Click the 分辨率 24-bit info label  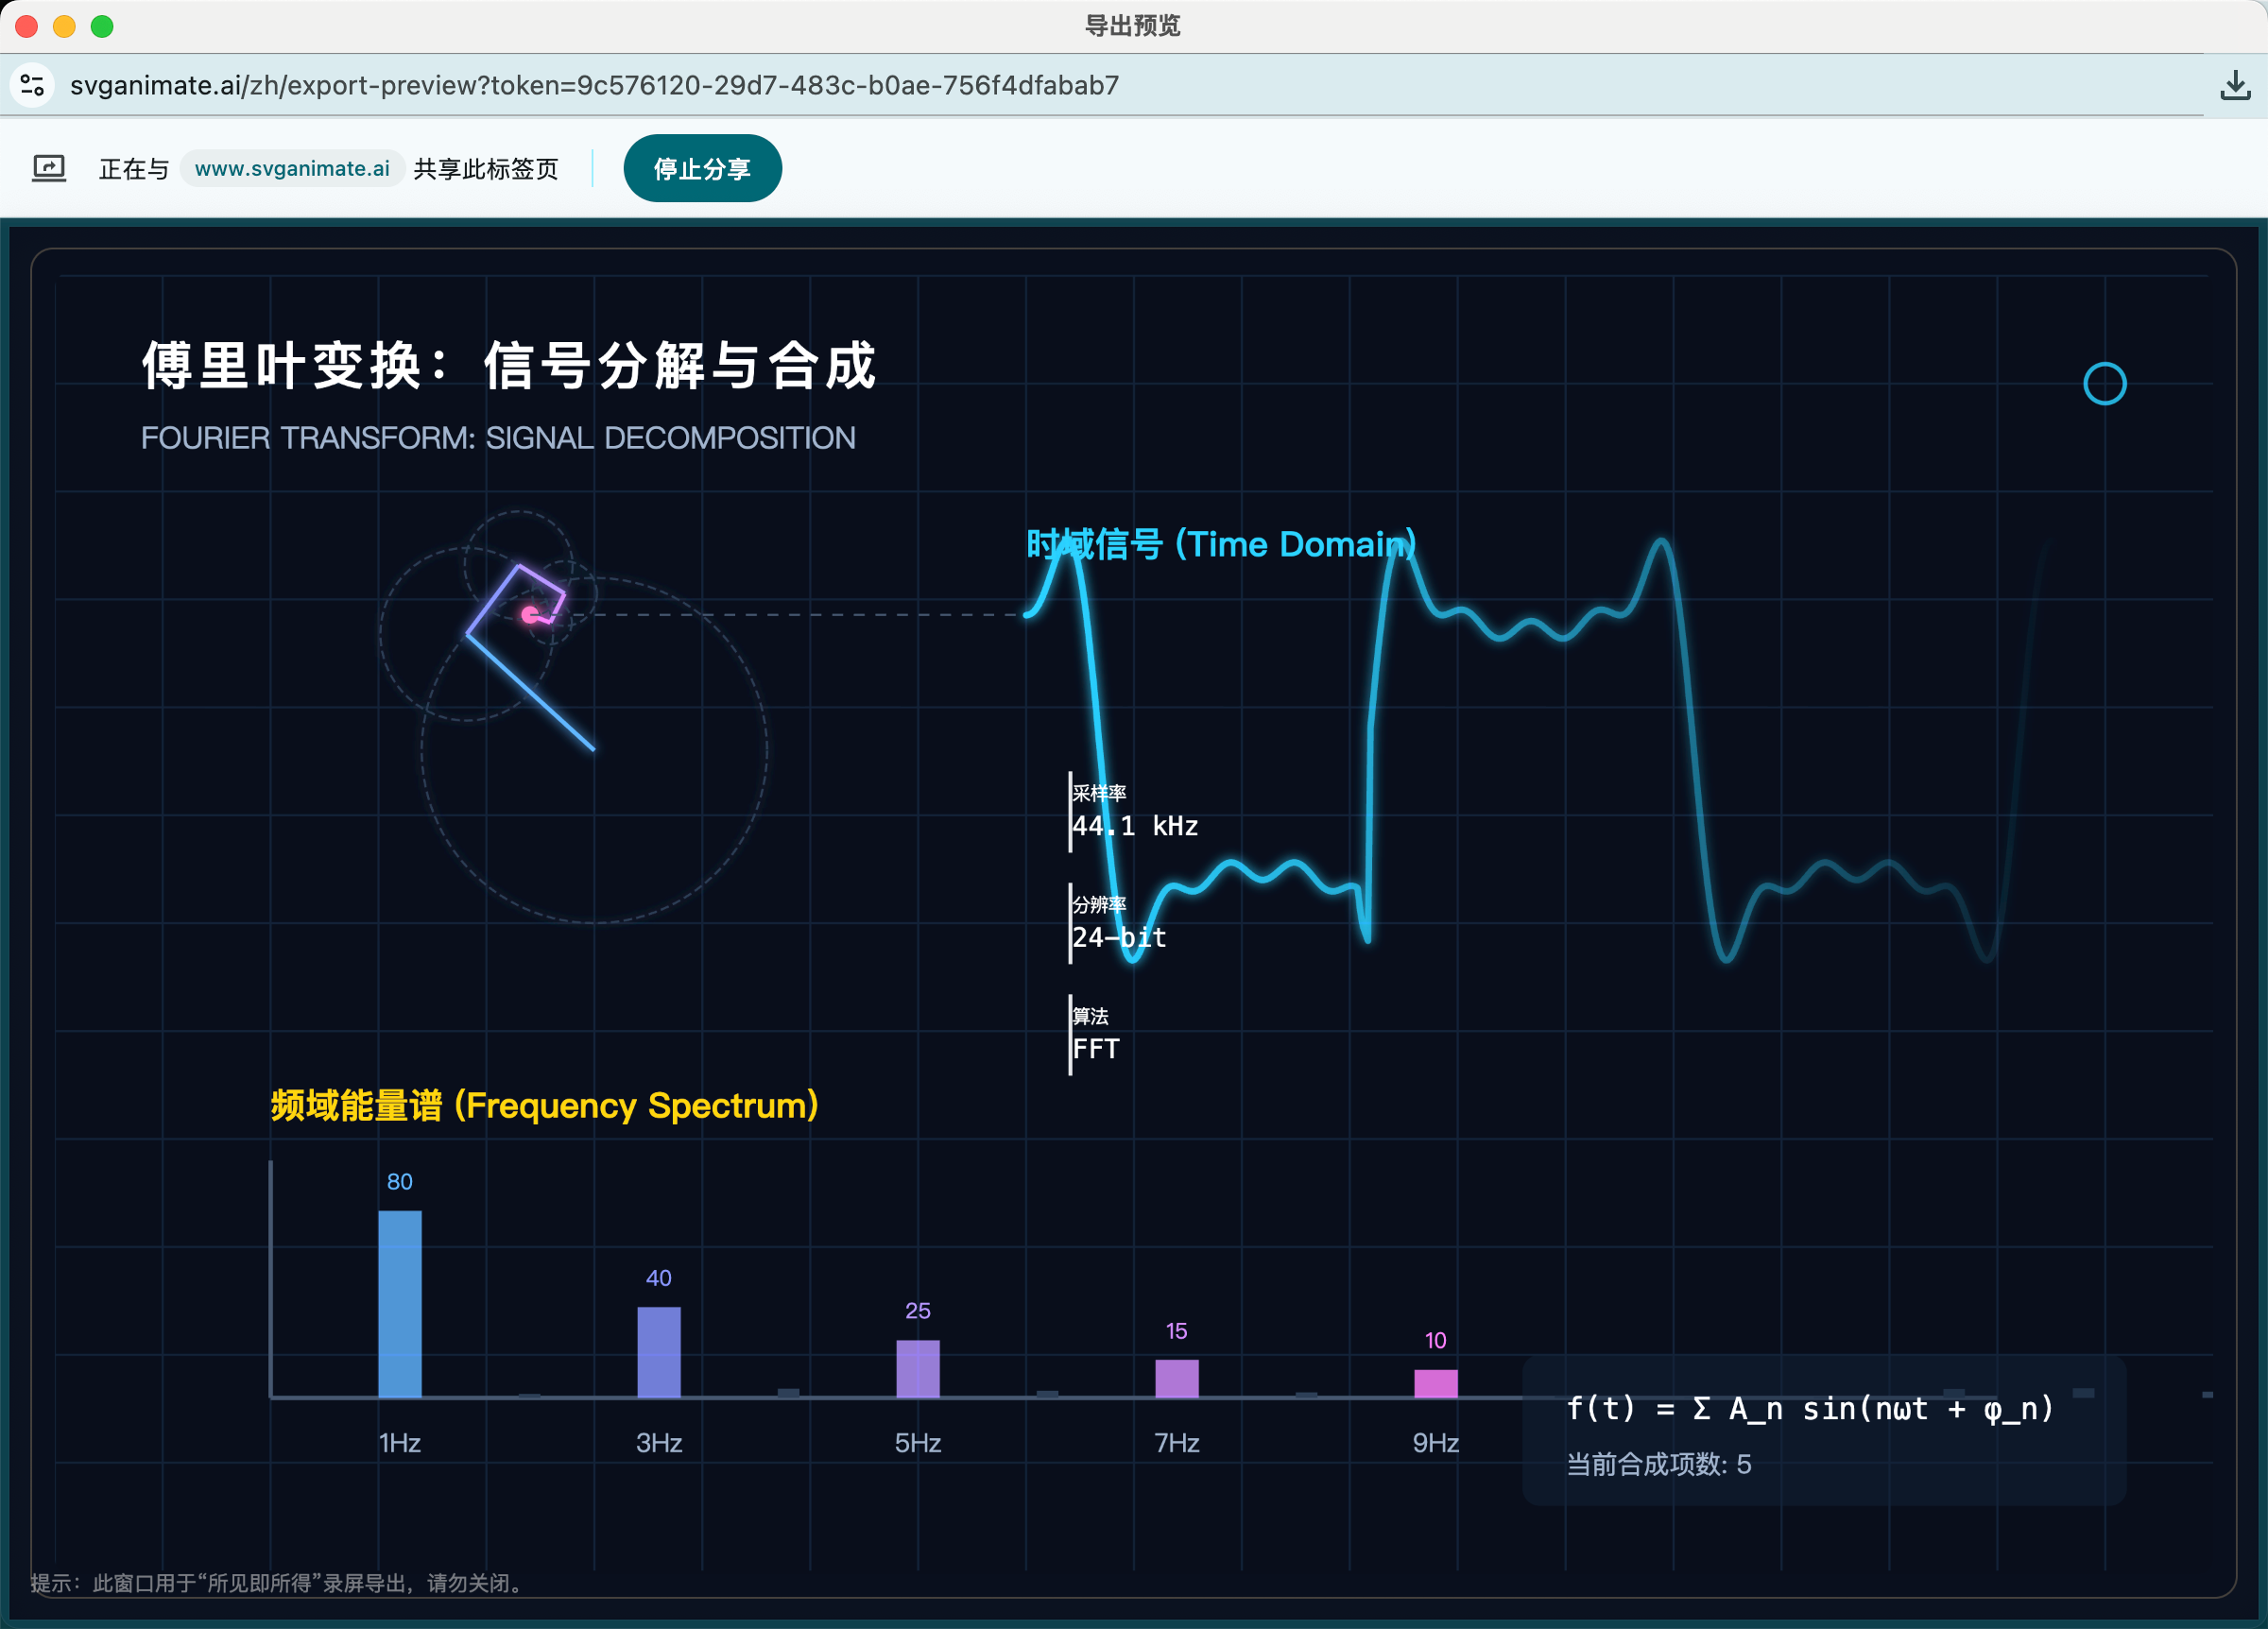[x=1118, y=923]
